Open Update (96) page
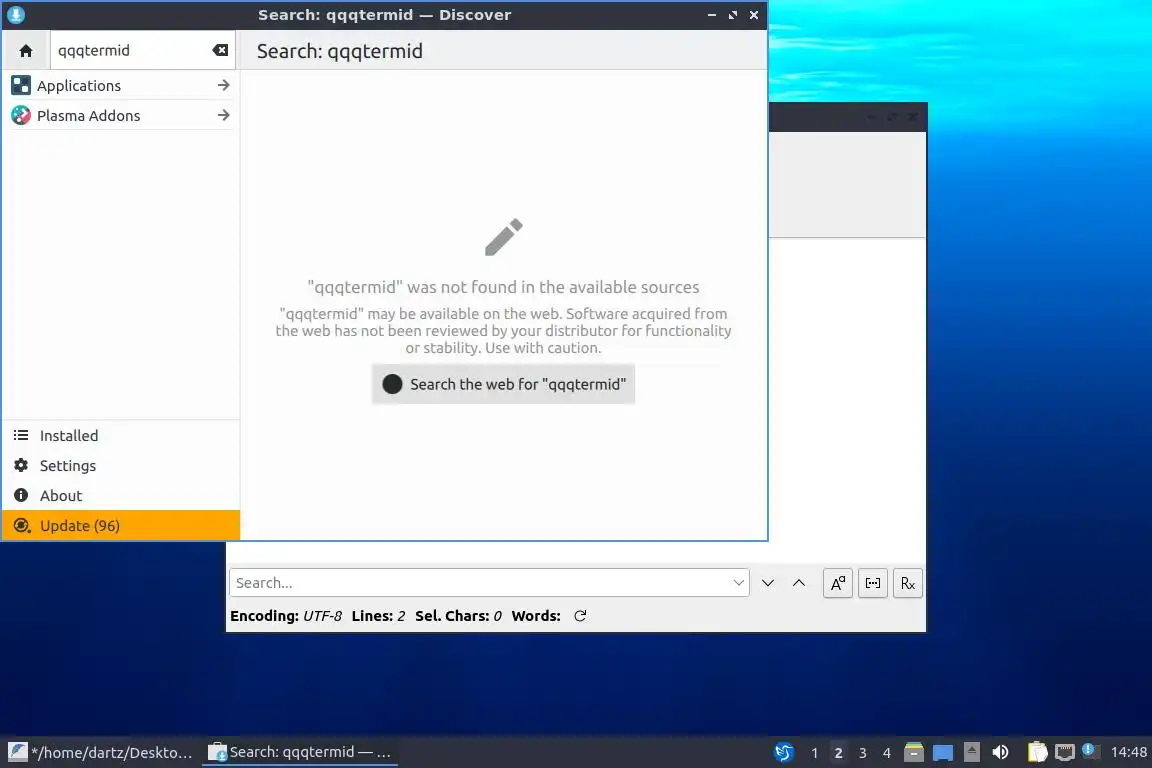The height and width of the screenshot is (768, 1152). [x=121, y=525]
